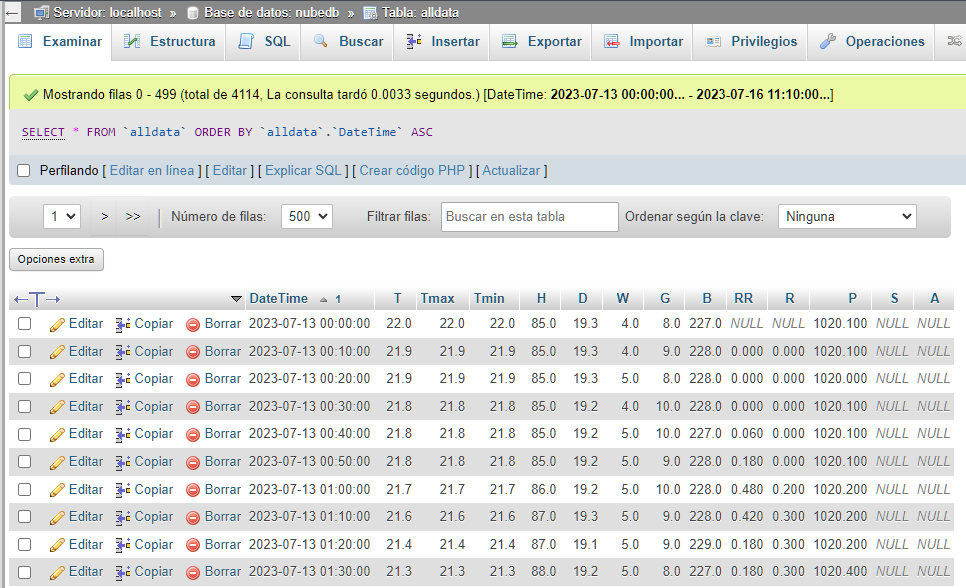Click Borrar for row 2023-07-13 01:20:00
This screenshot has height=588, width=966.
pos(223,545)
